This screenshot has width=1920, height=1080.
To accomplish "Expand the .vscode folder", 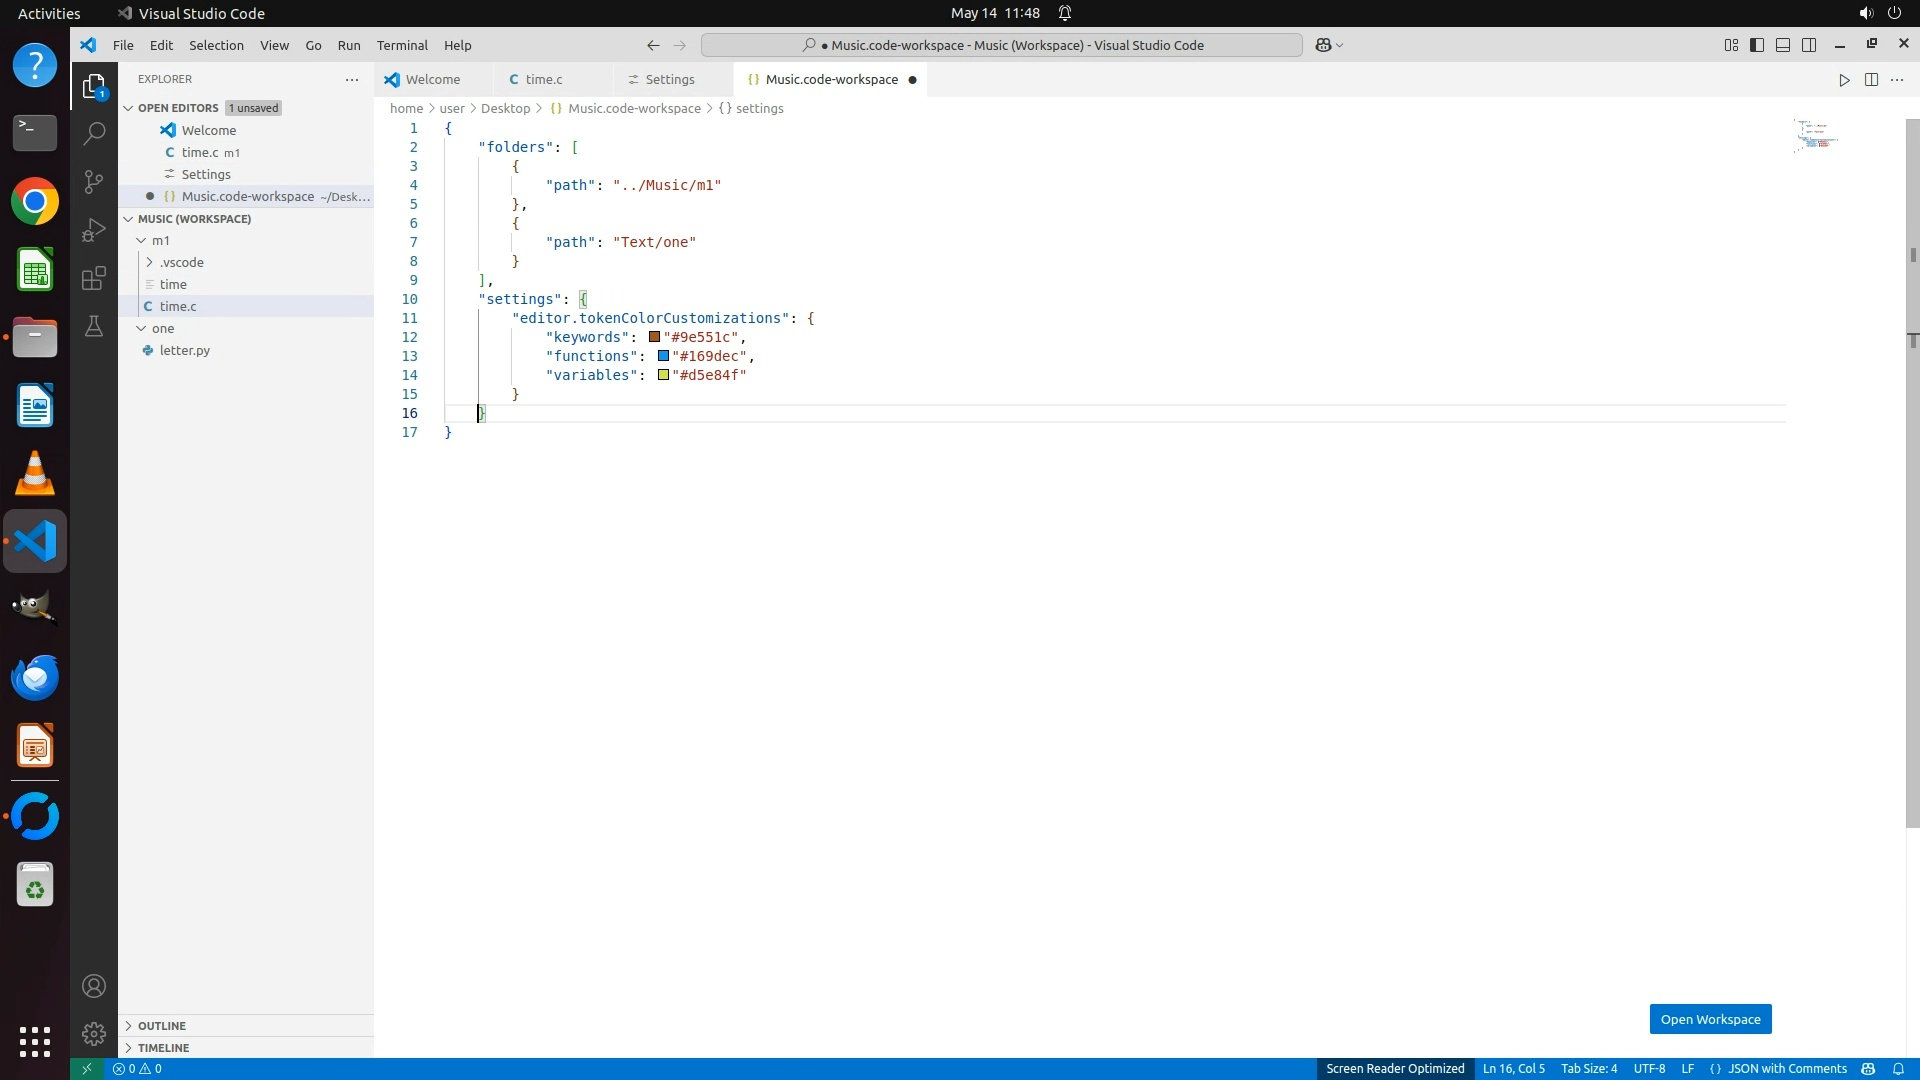I will 181,262.
